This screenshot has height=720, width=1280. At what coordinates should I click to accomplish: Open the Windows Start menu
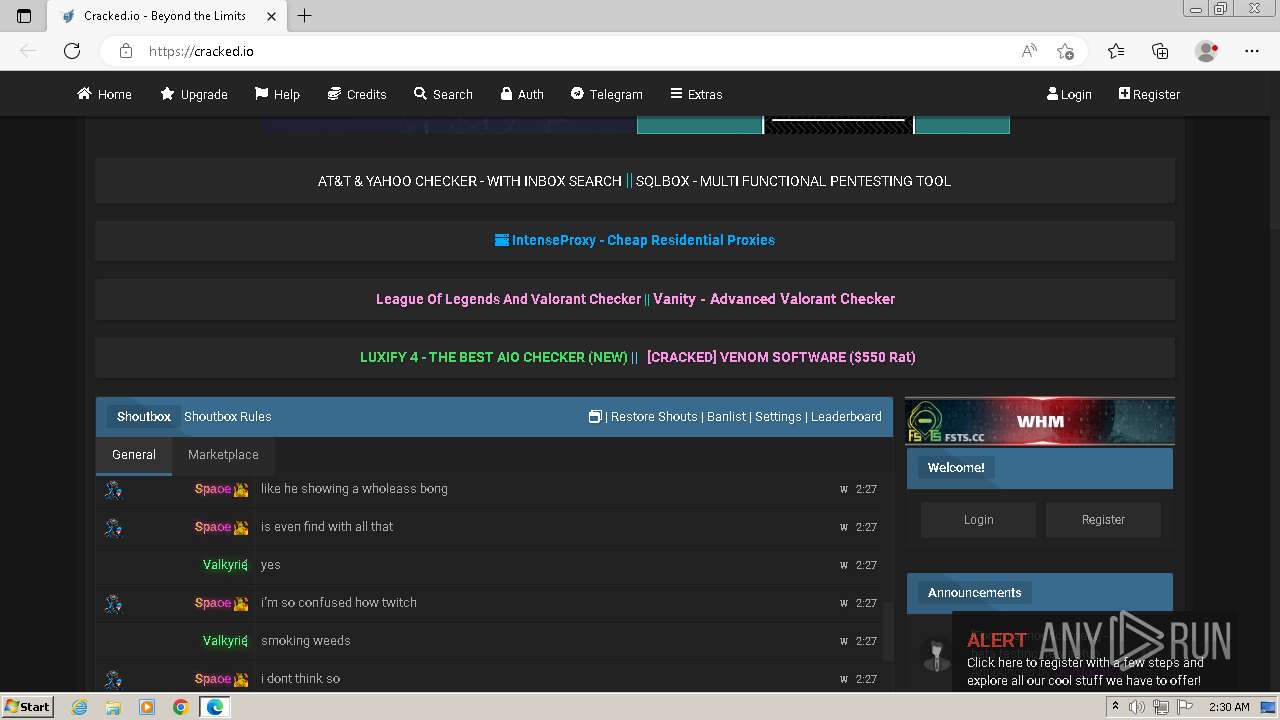click(27, 706)
